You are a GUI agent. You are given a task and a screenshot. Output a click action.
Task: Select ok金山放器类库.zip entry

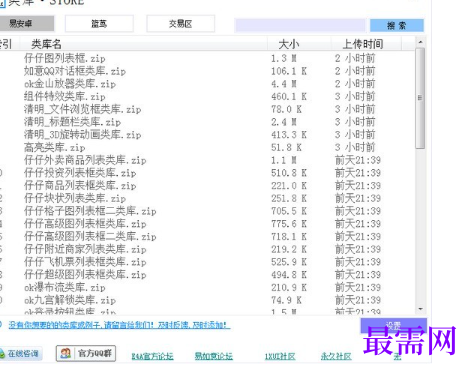(x=70, y=84)
